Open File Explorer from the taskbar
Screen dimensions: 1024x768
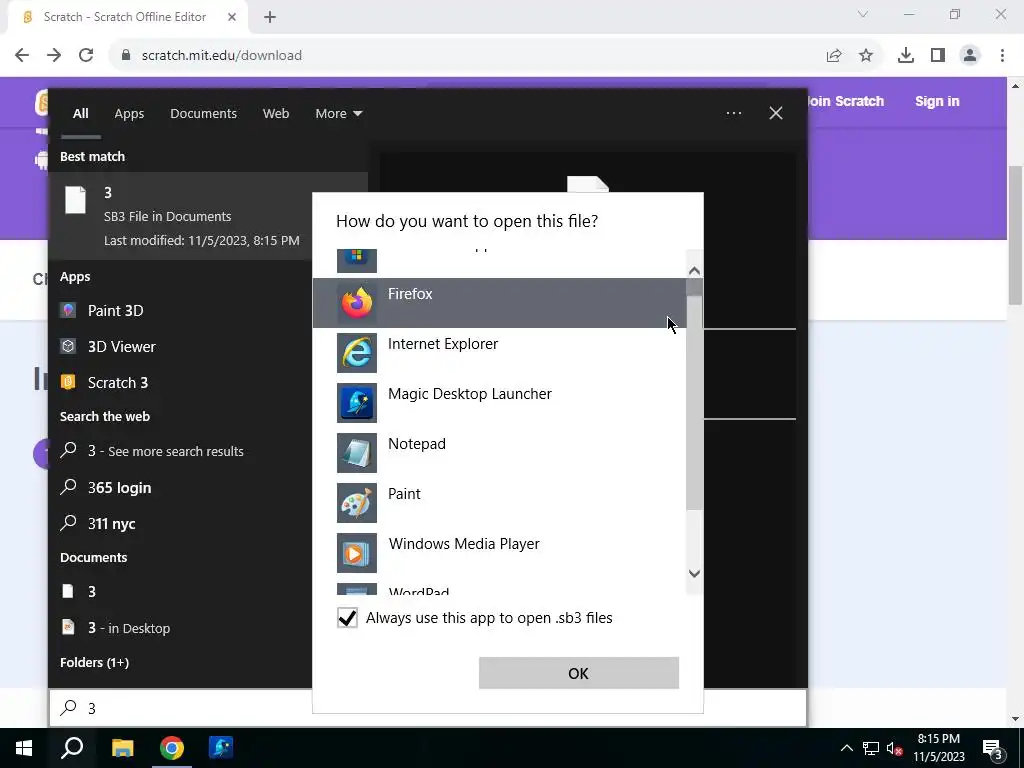click(x=122, y=748)
